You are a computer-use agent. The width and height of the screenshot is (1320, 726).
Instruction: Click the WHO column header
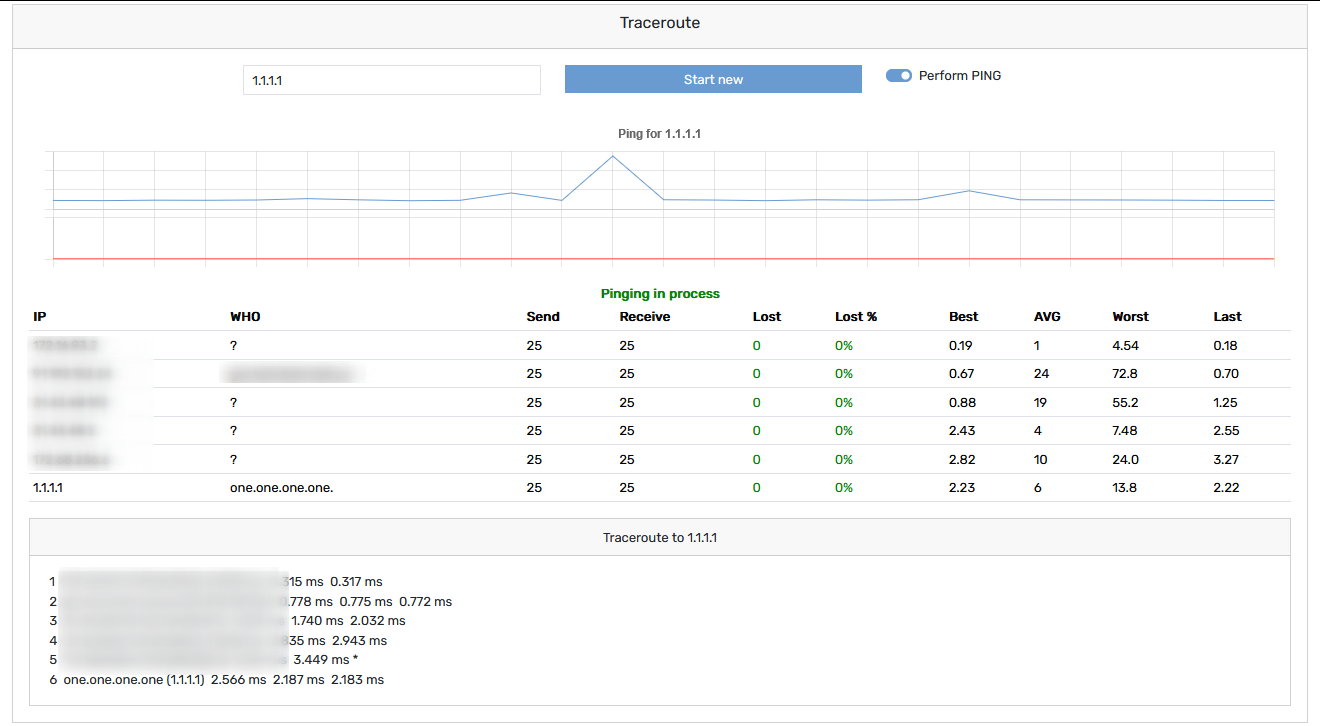[x=245, y=316]
